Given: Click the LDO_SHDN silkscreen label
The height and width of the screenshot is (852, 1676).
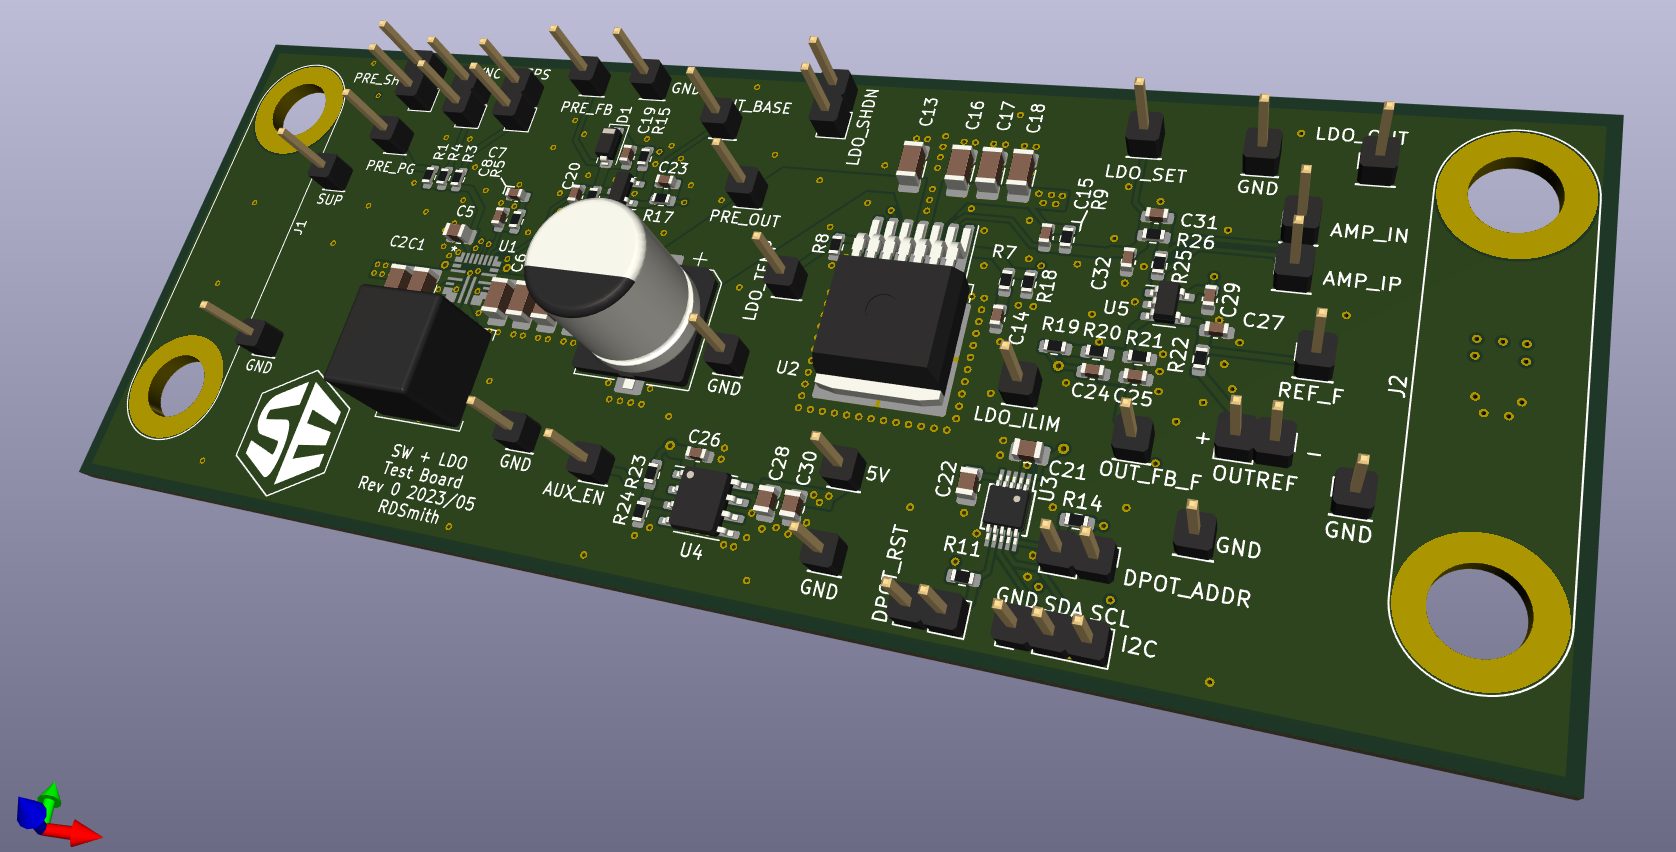Looking at the screenshot, I should tap(862, 127).
